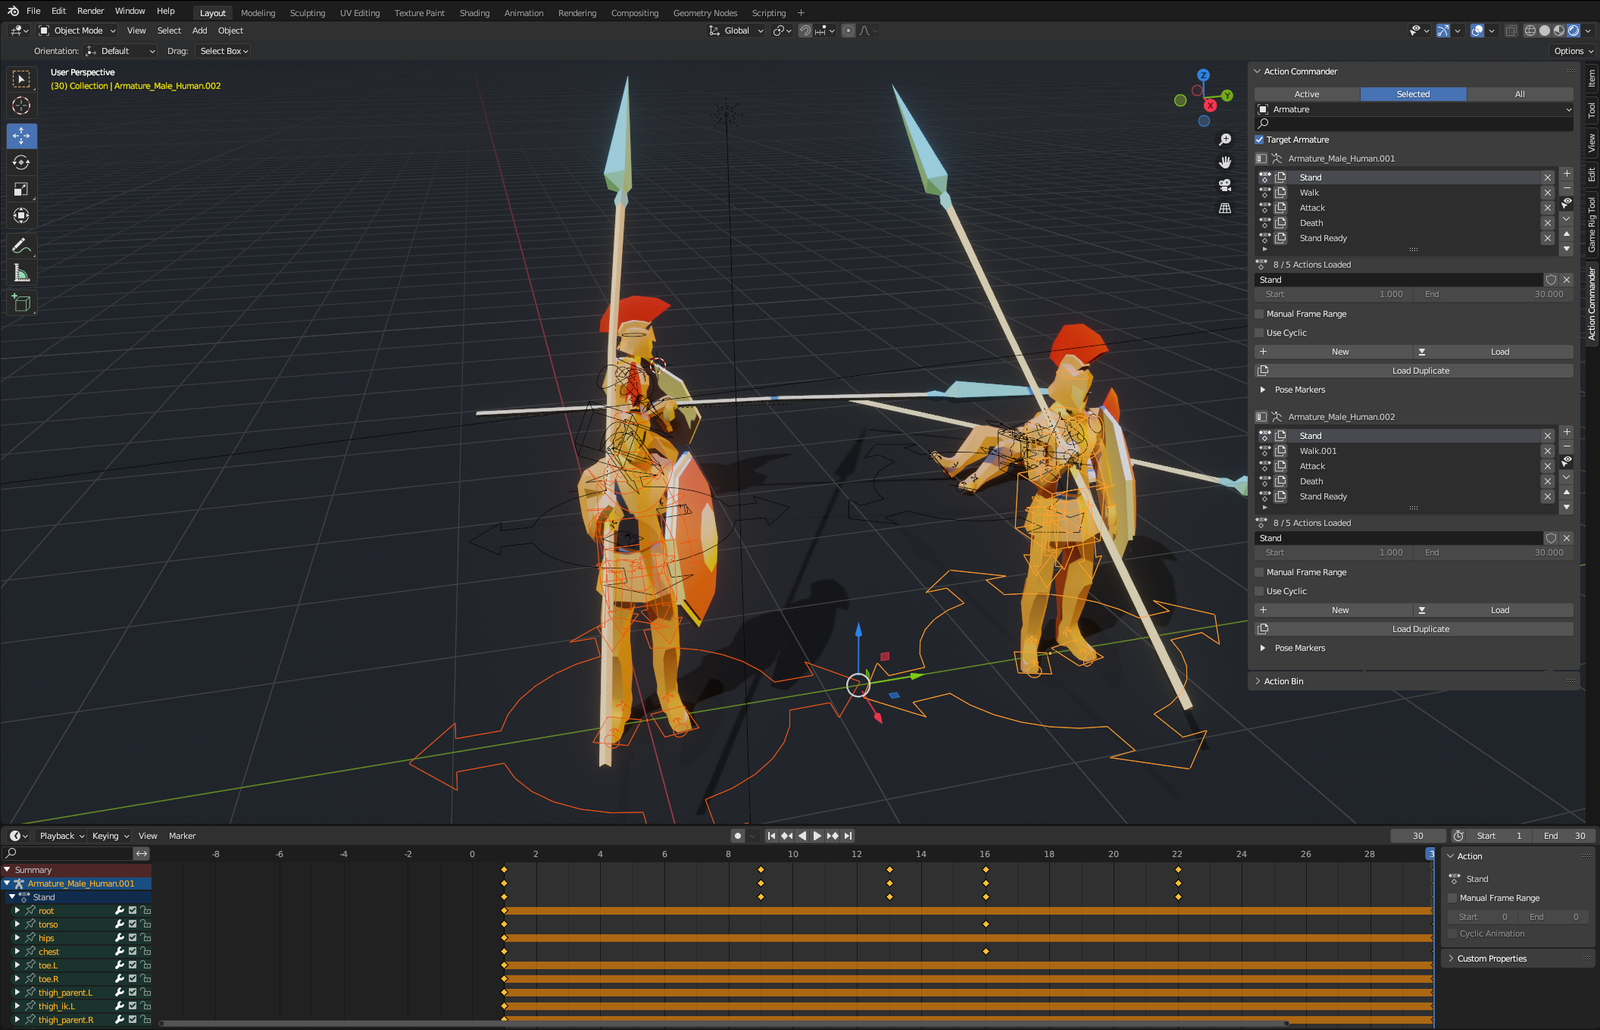
Task: Select the Add Cube tool
Action: point(21,302)
